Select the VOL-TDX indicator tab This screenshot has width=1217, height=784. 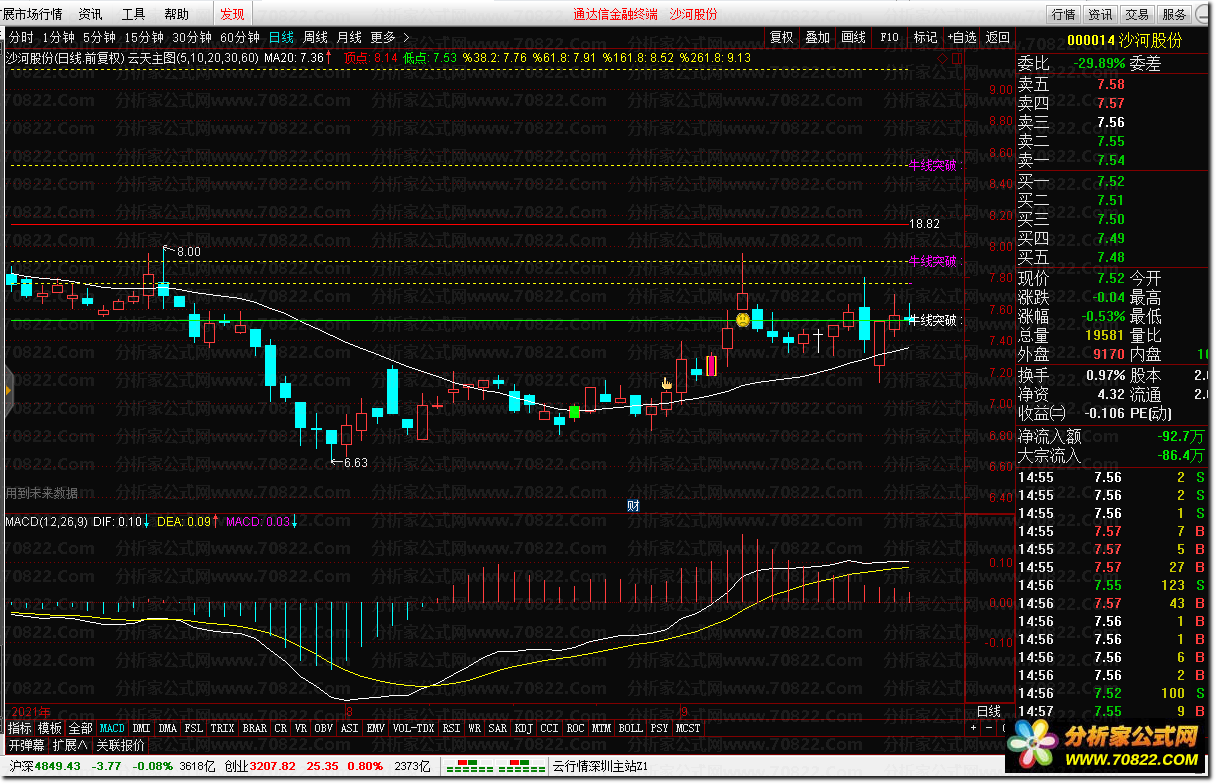point(413,728)
